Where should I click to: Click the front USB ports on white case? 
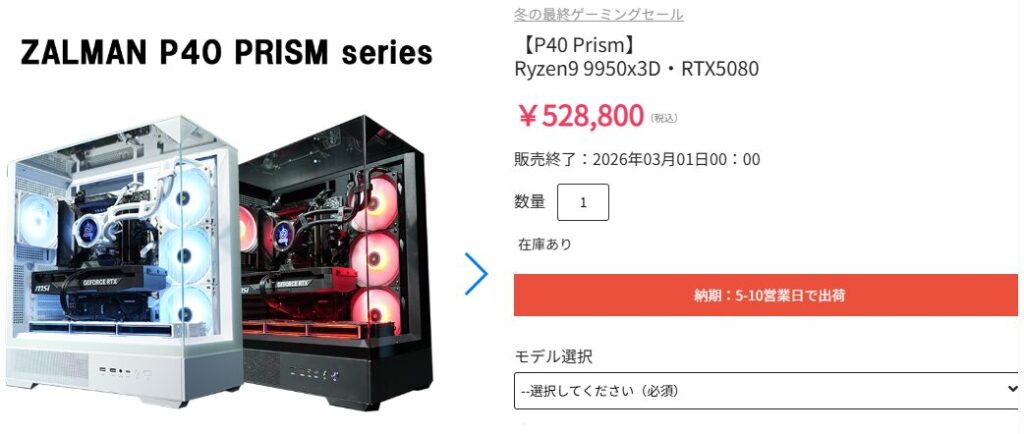point(110,371)
